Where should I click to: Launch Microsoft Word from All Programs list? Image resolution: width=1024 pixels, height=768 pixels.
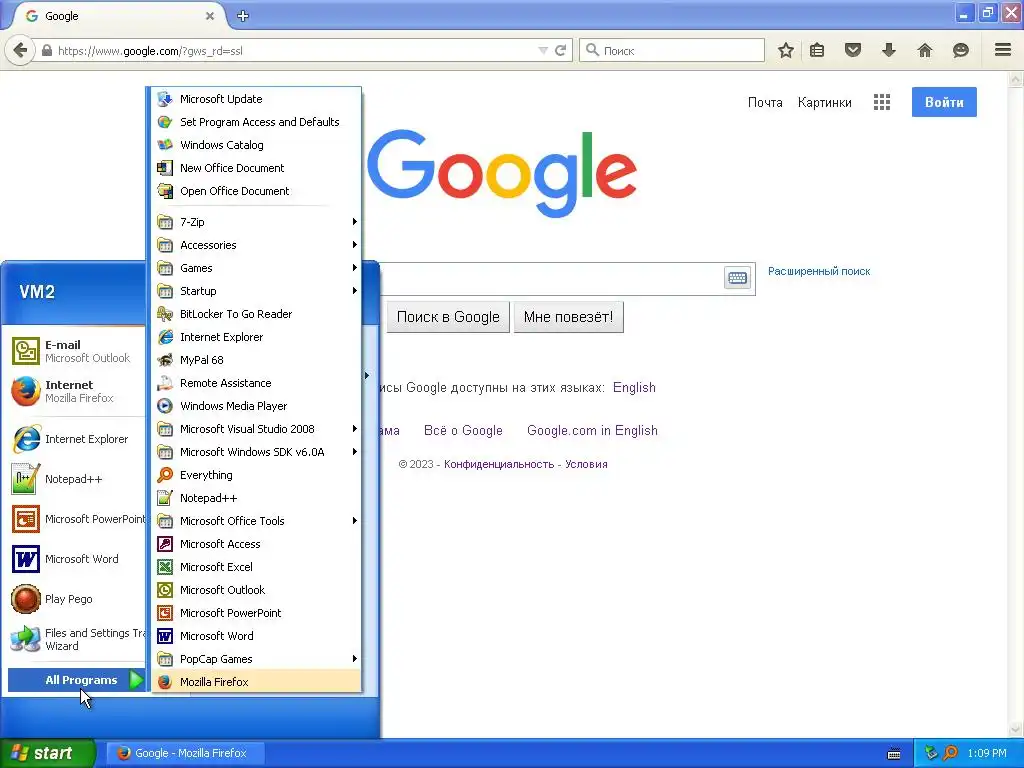pyautogui.click(x=257, y=635)
